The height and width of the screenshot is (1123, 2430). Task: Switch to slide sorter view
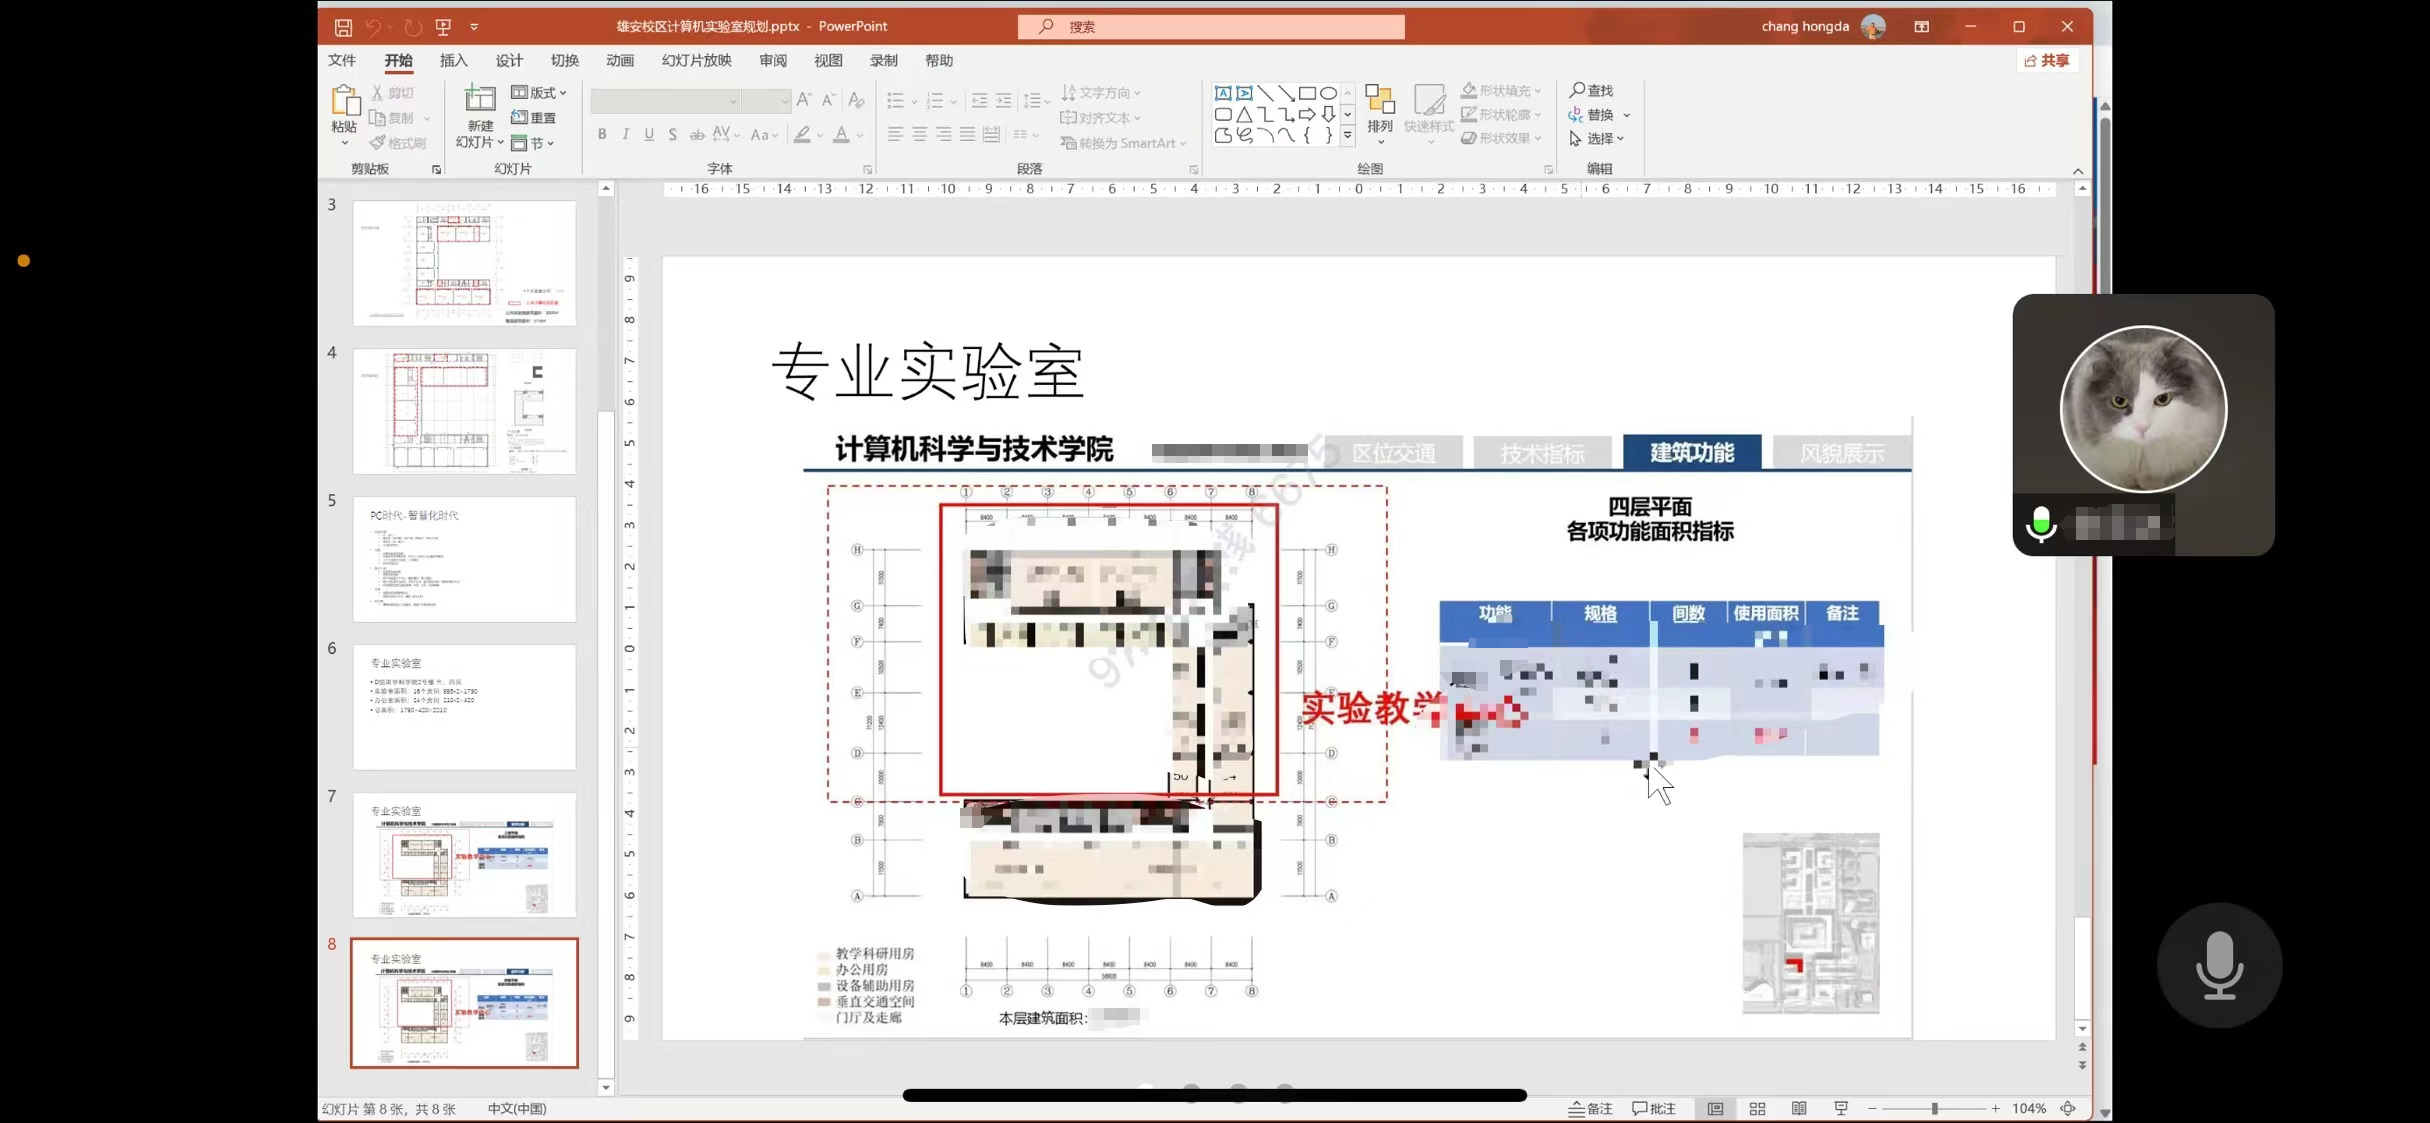pyautogui.click(x=1757, y=1108)
